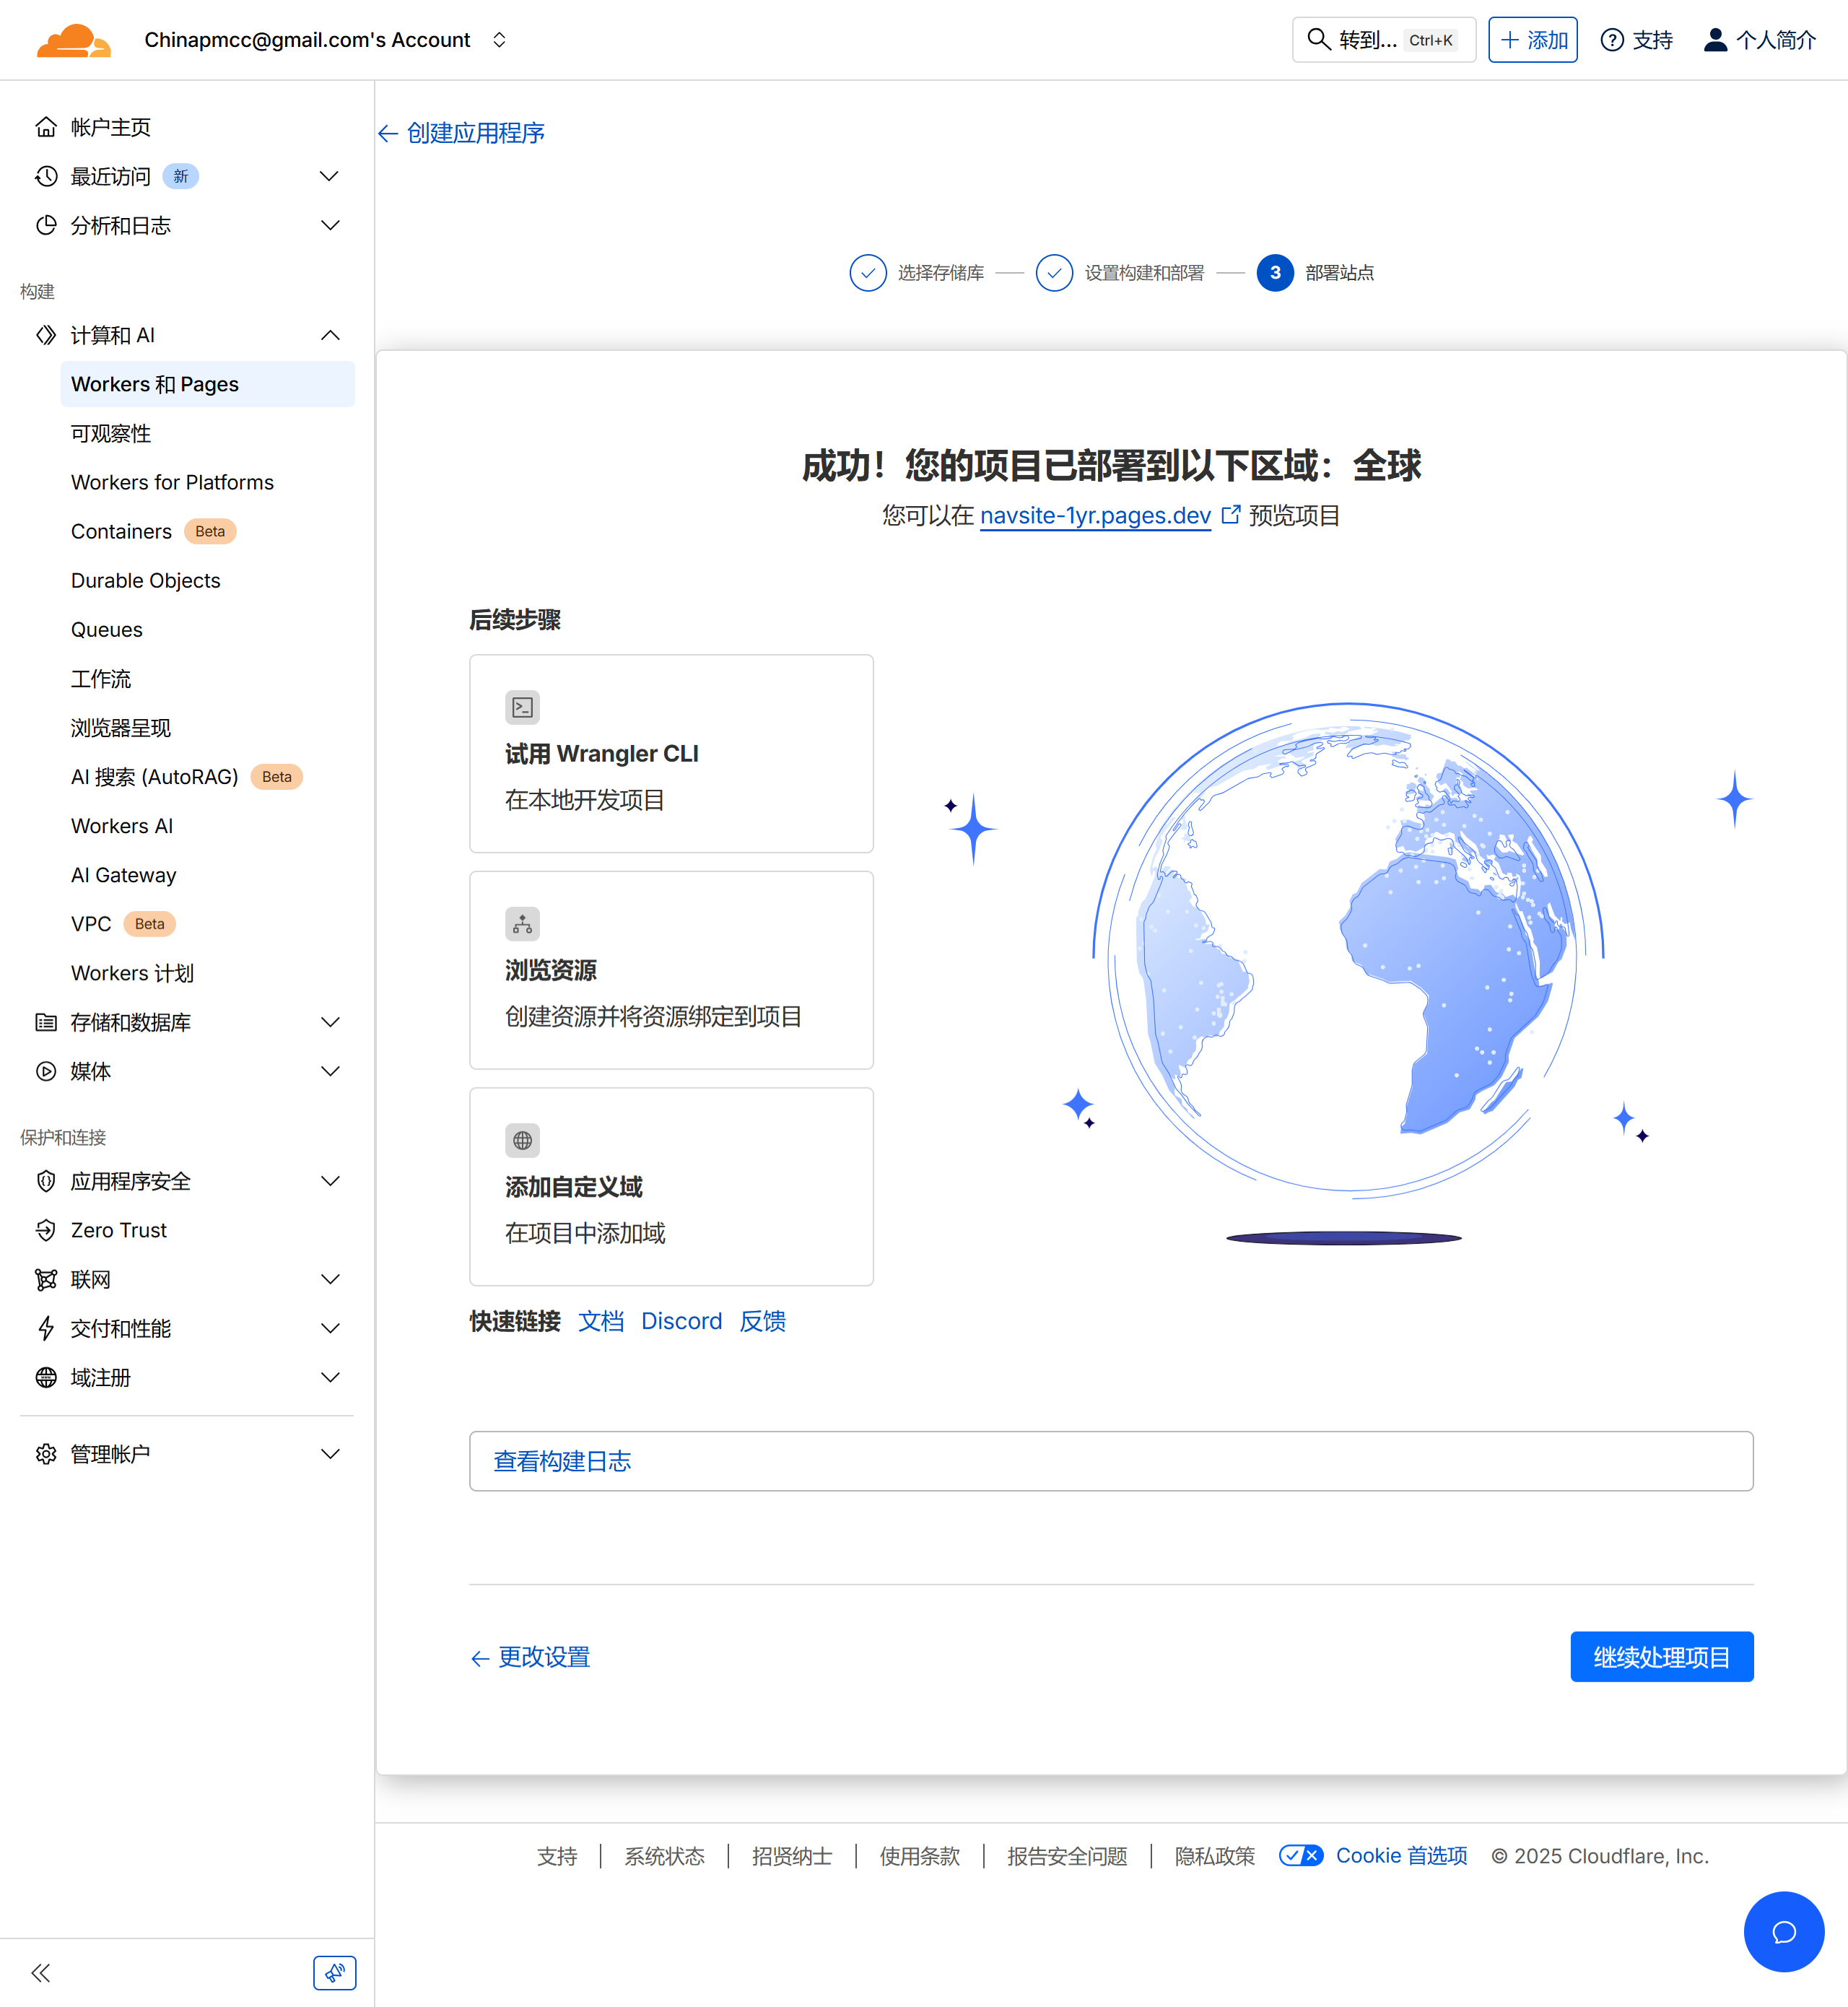
Task: Click the Wrangler CLI terminal icon
Action: pos(522,707)
